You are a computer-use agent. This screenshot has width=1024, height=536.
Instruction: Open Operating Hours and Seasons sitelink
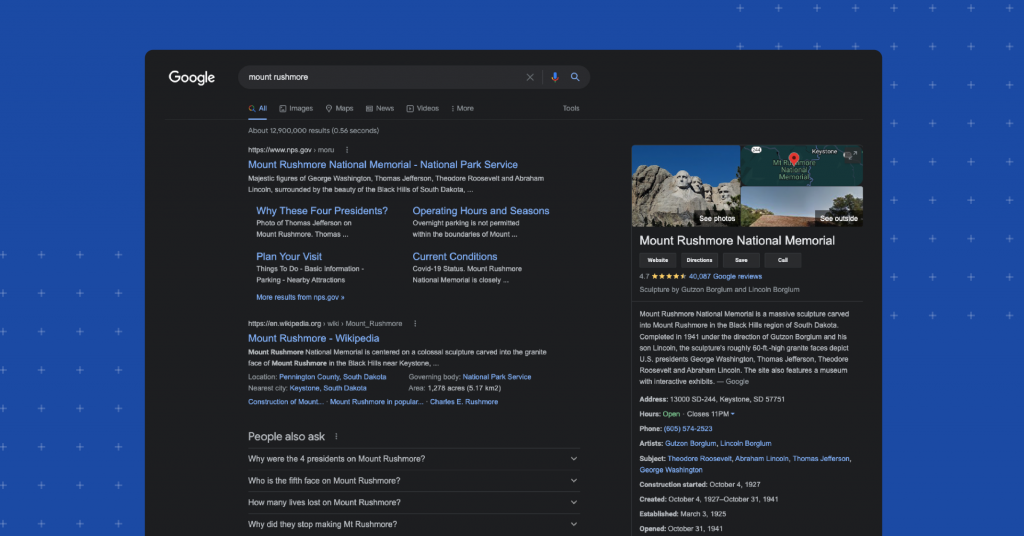point(481,211)
